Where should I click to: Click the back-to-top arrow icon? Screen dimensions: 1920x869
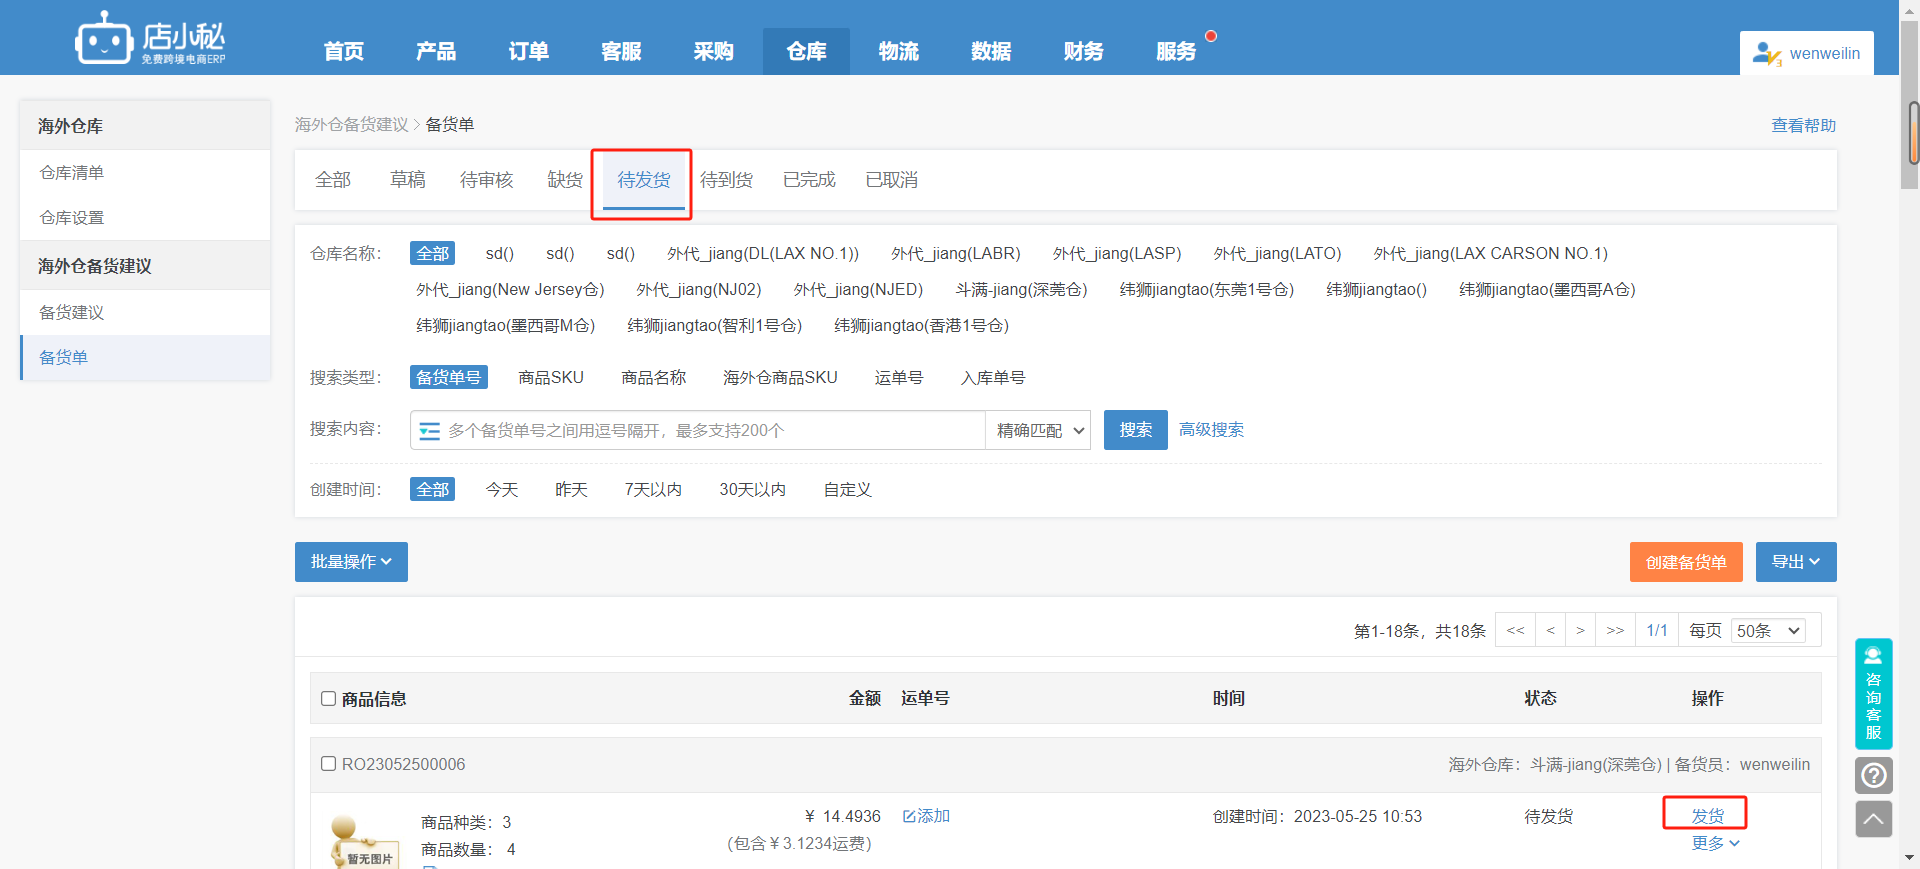pos(1873,819)
